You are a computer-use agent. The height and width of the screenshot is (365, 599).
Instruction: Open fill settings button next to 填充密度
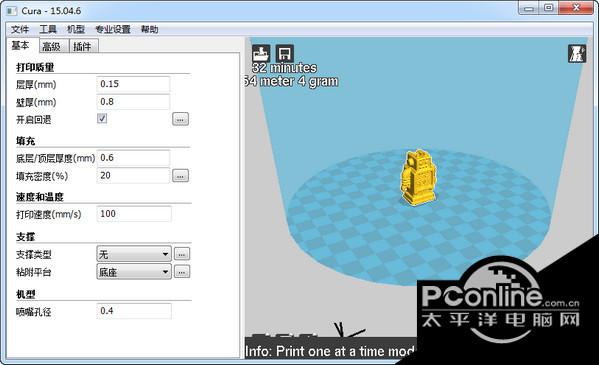click(180, 176)
